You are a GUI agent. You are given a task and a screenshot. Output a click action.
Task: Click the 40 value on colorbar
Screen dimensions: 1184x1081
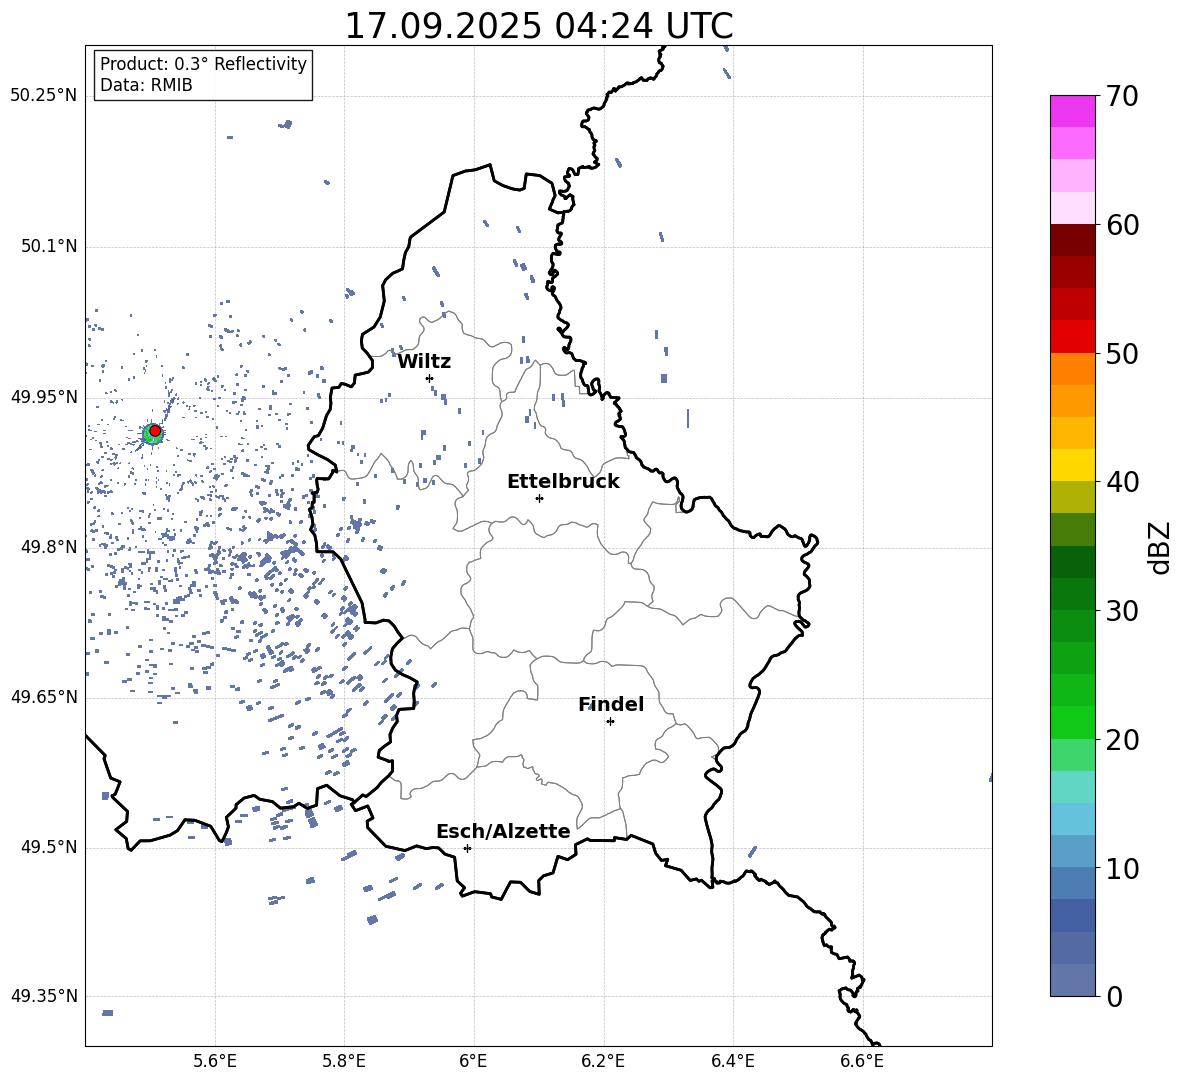pyautogui.click(x=1122, y=482)
